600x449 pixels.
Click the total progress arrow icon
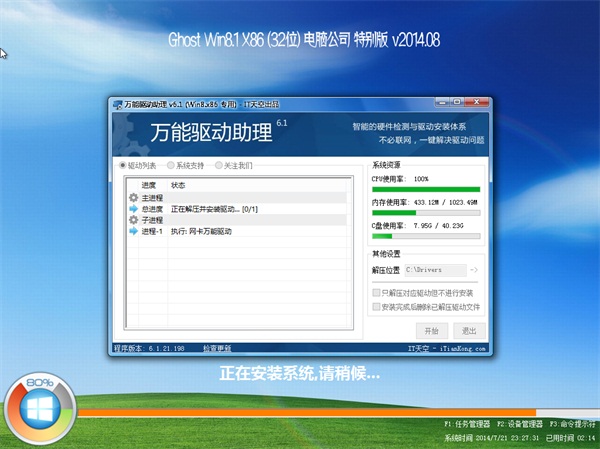(x=133, y=209)
